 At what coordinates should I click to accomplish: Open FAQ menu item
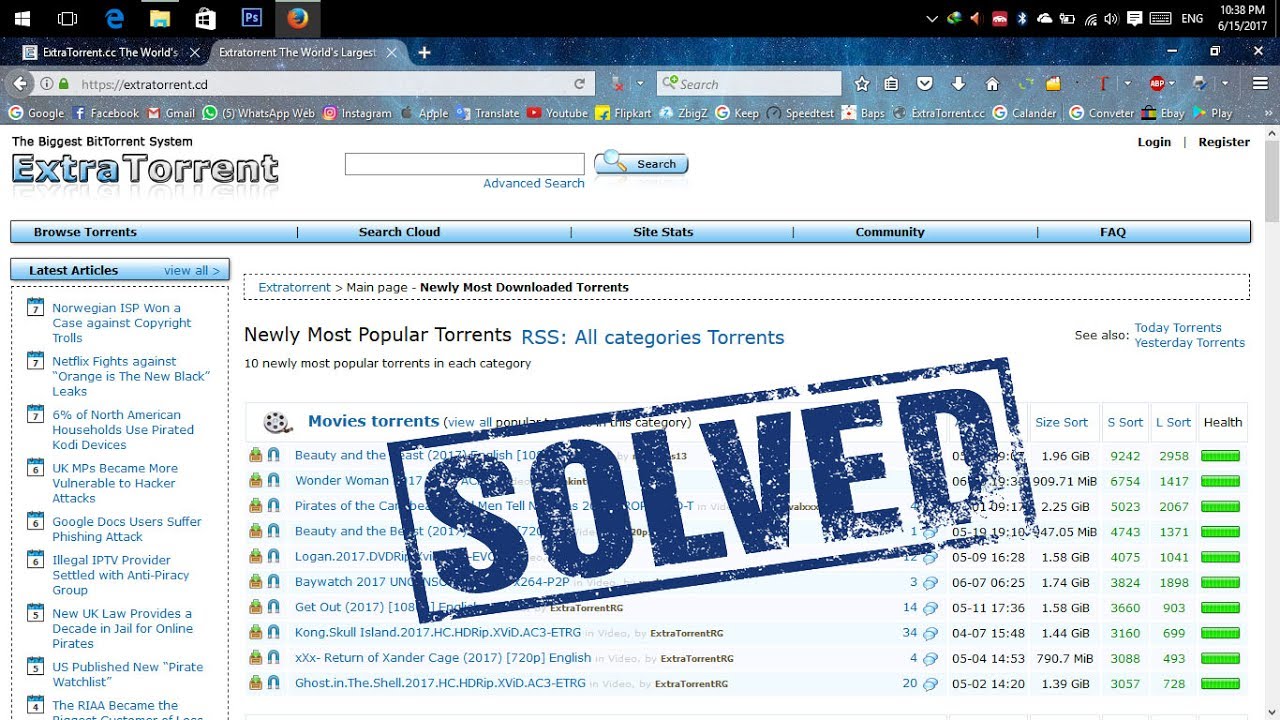point(1113,232)
